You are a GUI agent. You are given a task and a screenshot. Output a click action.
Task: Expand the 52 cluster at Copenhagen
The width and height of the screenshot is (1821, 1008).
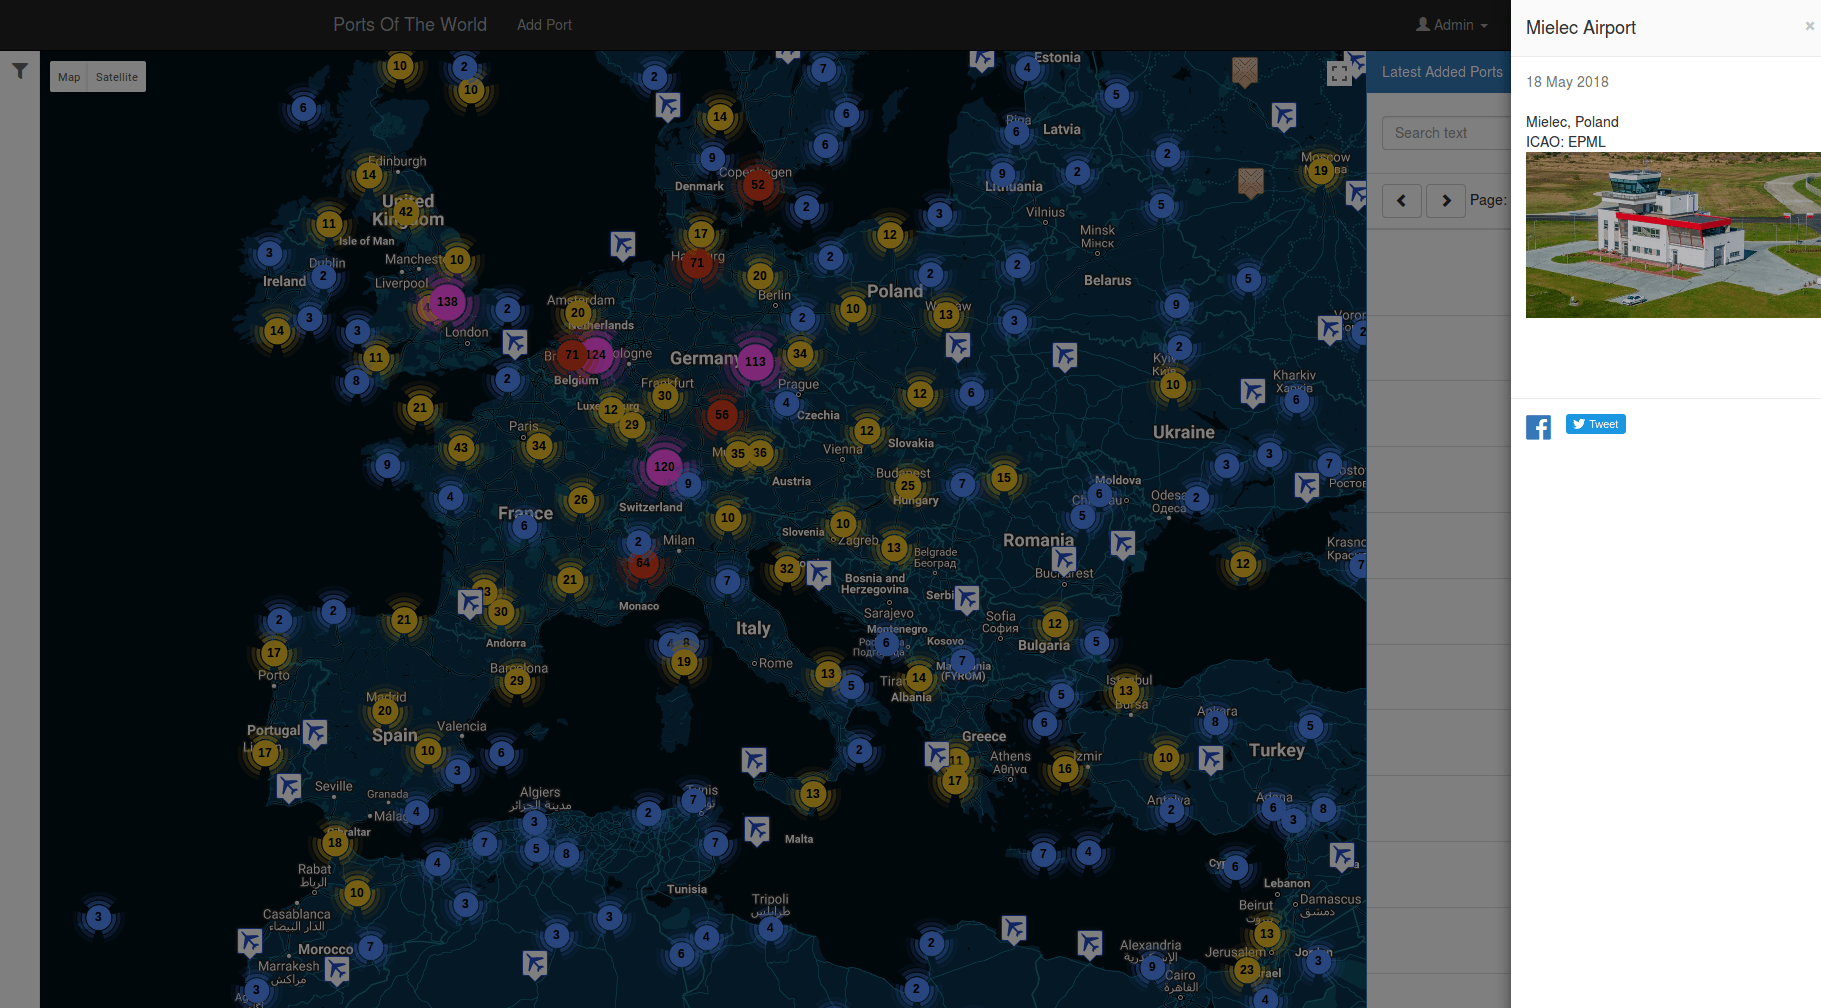coord(758,184)
